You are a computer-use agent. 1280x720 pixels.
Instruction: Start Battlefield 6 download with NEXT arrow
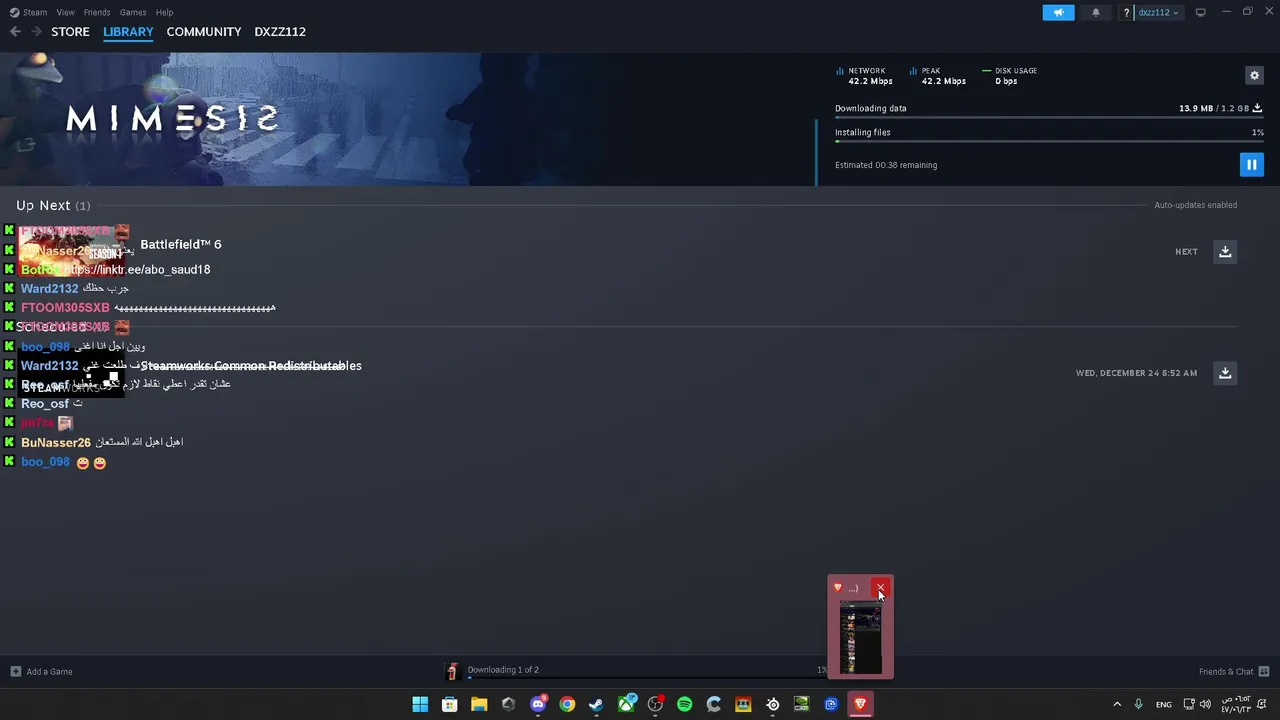[x=1225, y=251]
